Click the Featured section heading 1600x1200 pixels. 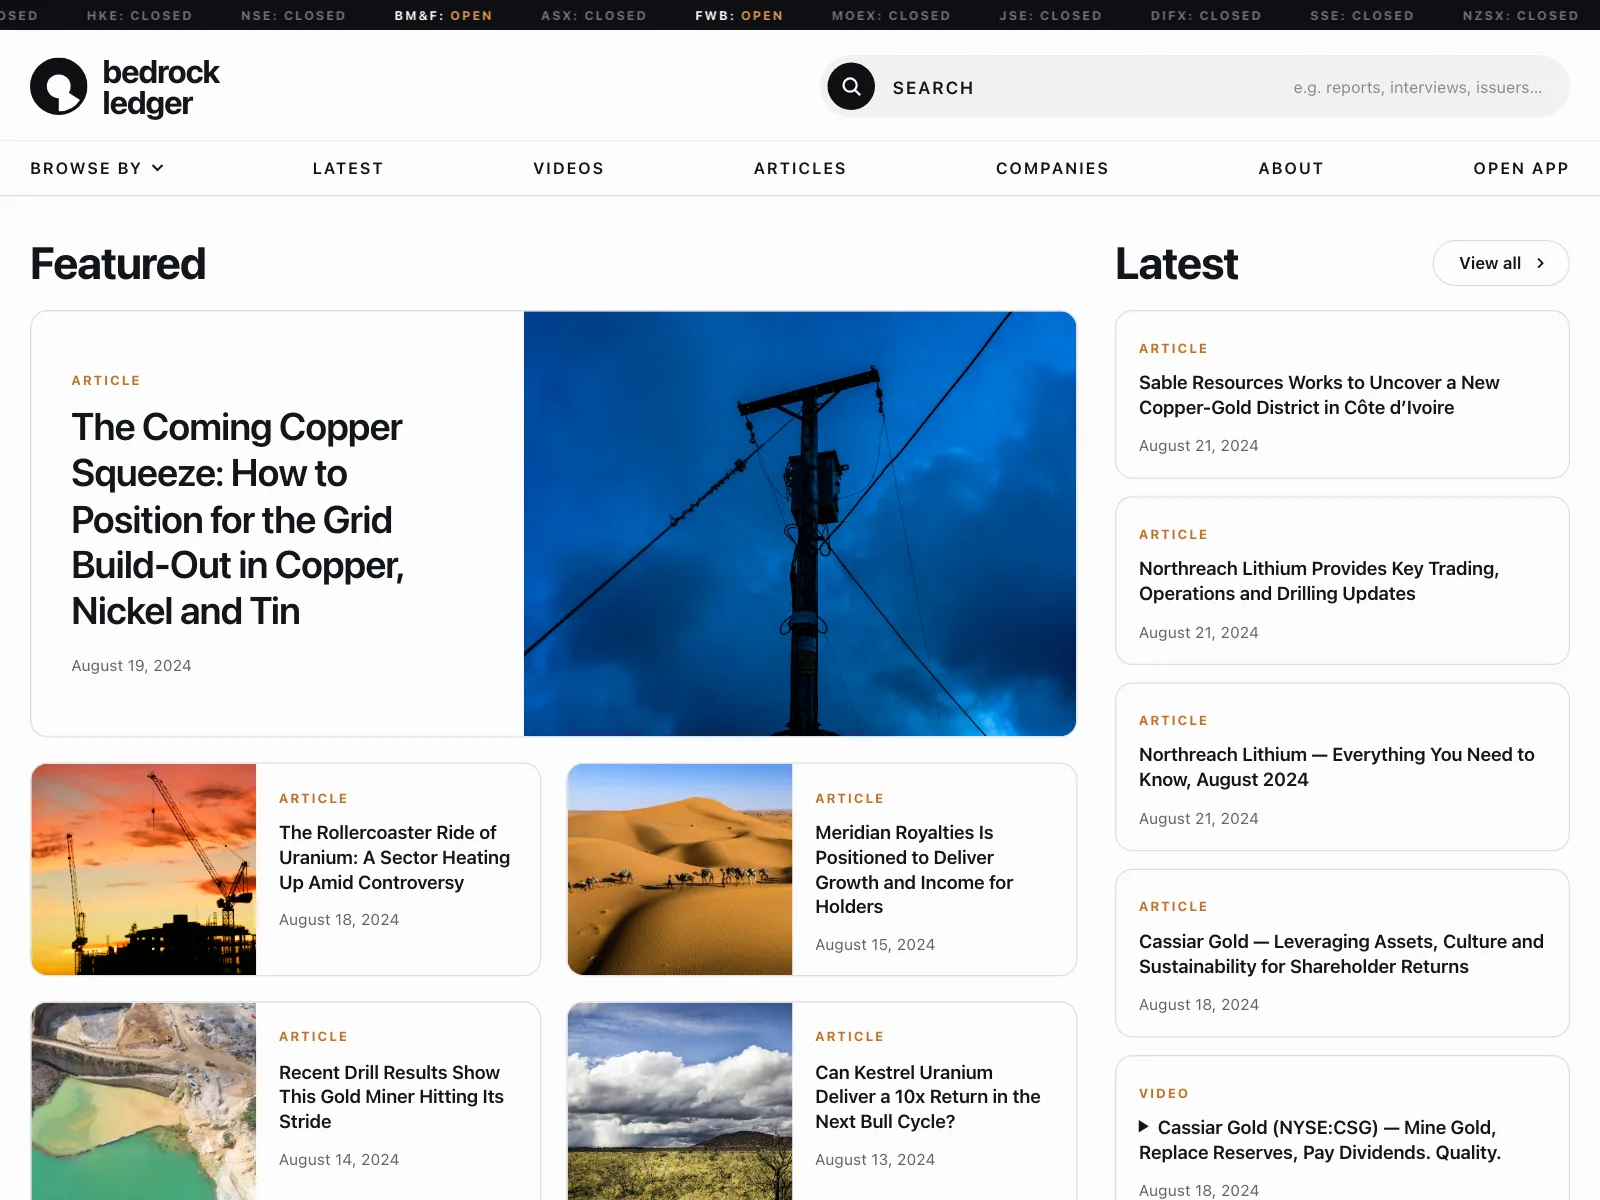(x=118, y=264)
